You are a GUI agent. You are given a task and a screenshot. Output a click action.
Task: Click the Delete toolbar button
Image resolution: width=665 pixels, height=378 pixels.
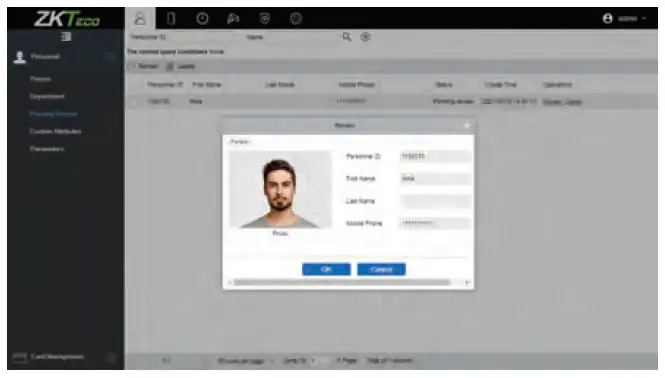coord(181,66)
